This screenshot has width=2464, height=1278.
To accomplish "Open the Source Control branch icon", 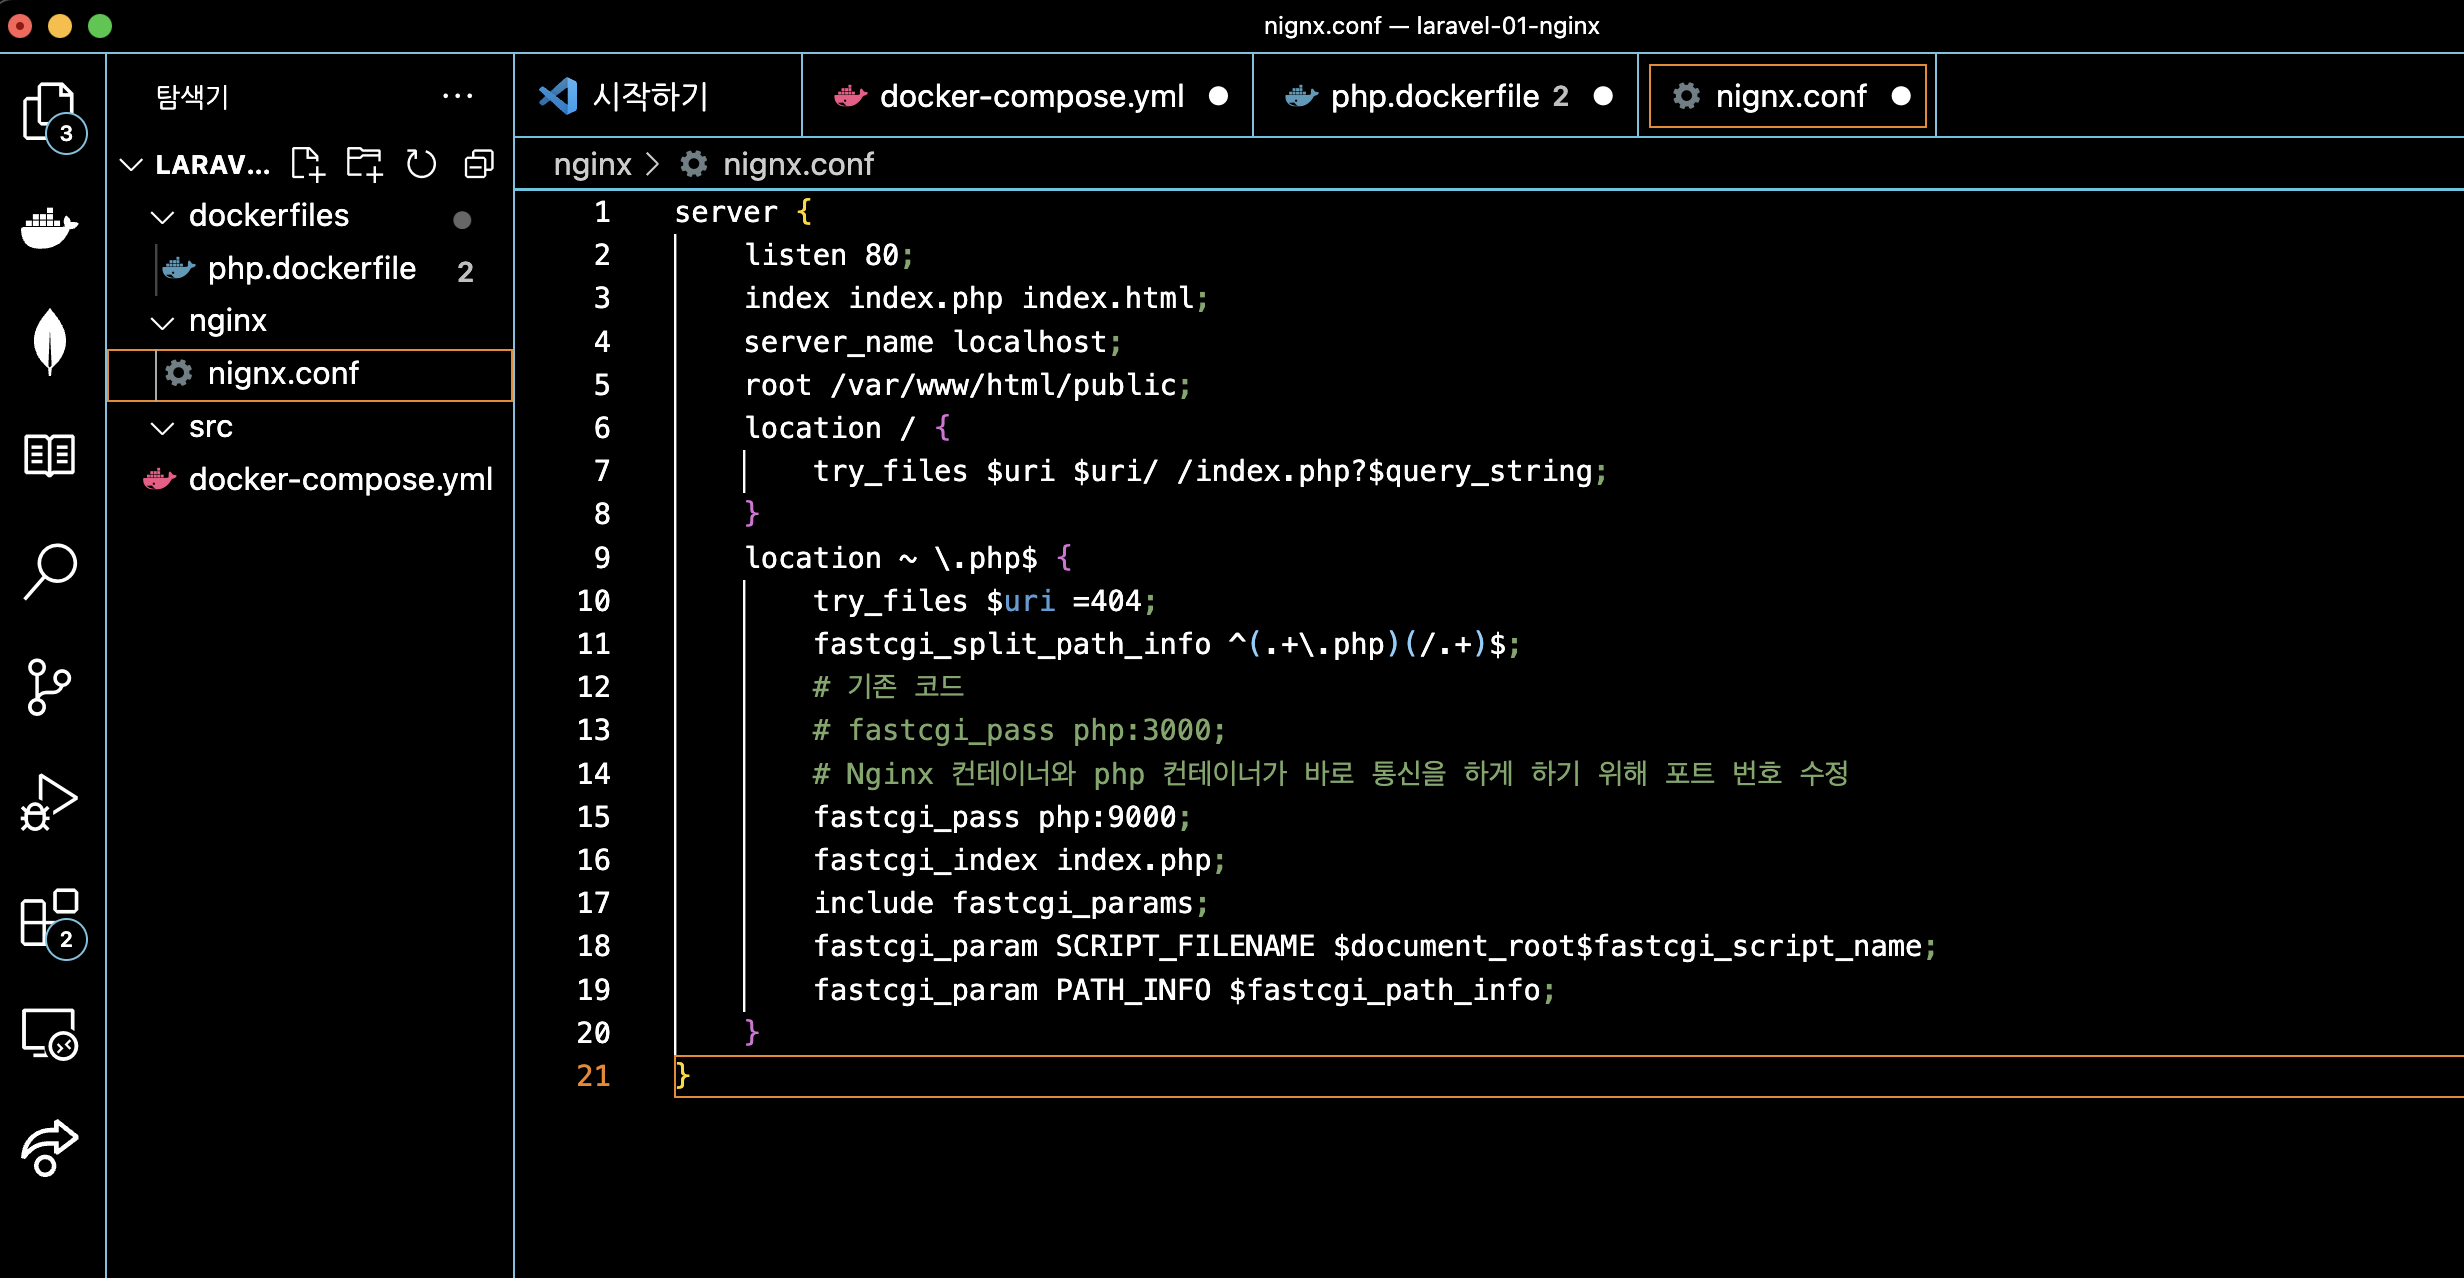I will click(x=49, y=686).
